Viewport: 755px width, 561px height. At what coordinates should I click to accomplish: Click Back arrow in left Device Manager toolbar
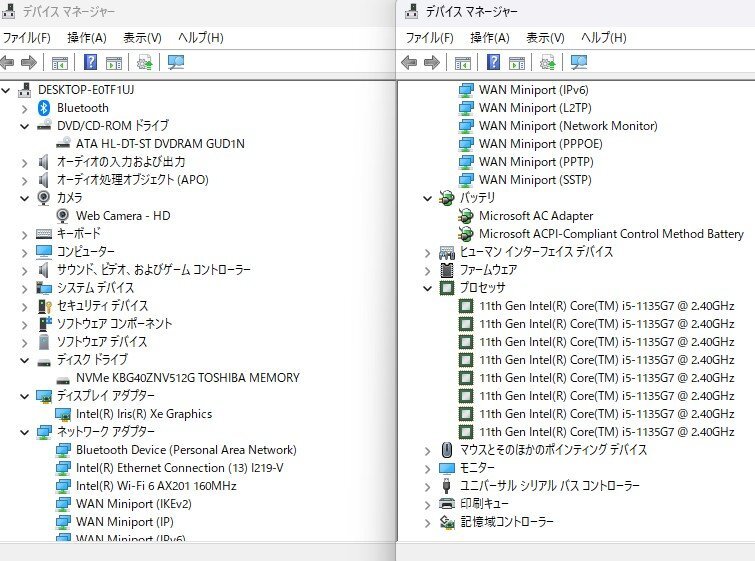(x=8, y=62)
